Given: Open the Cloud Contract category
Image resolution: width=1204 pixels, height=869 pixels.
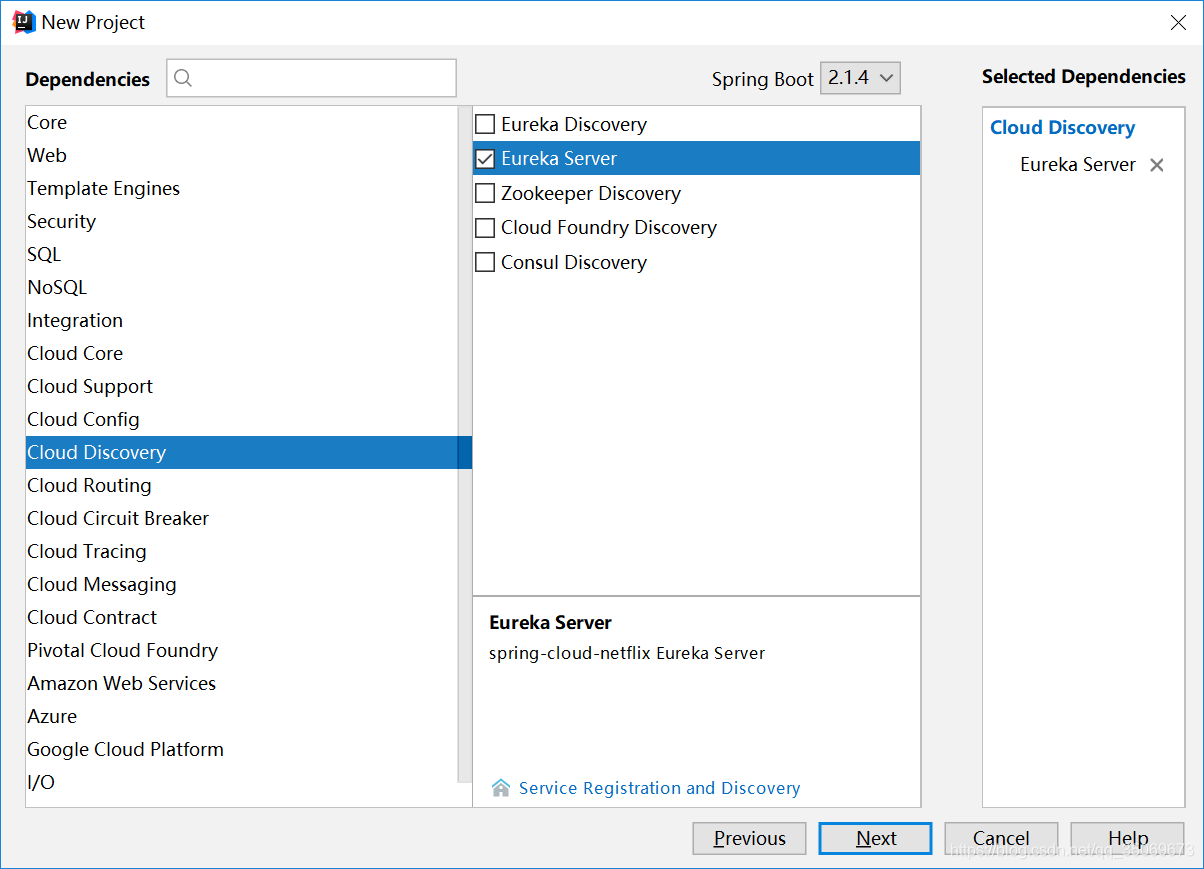Looking at the screenshot, I should pos(242,617).
